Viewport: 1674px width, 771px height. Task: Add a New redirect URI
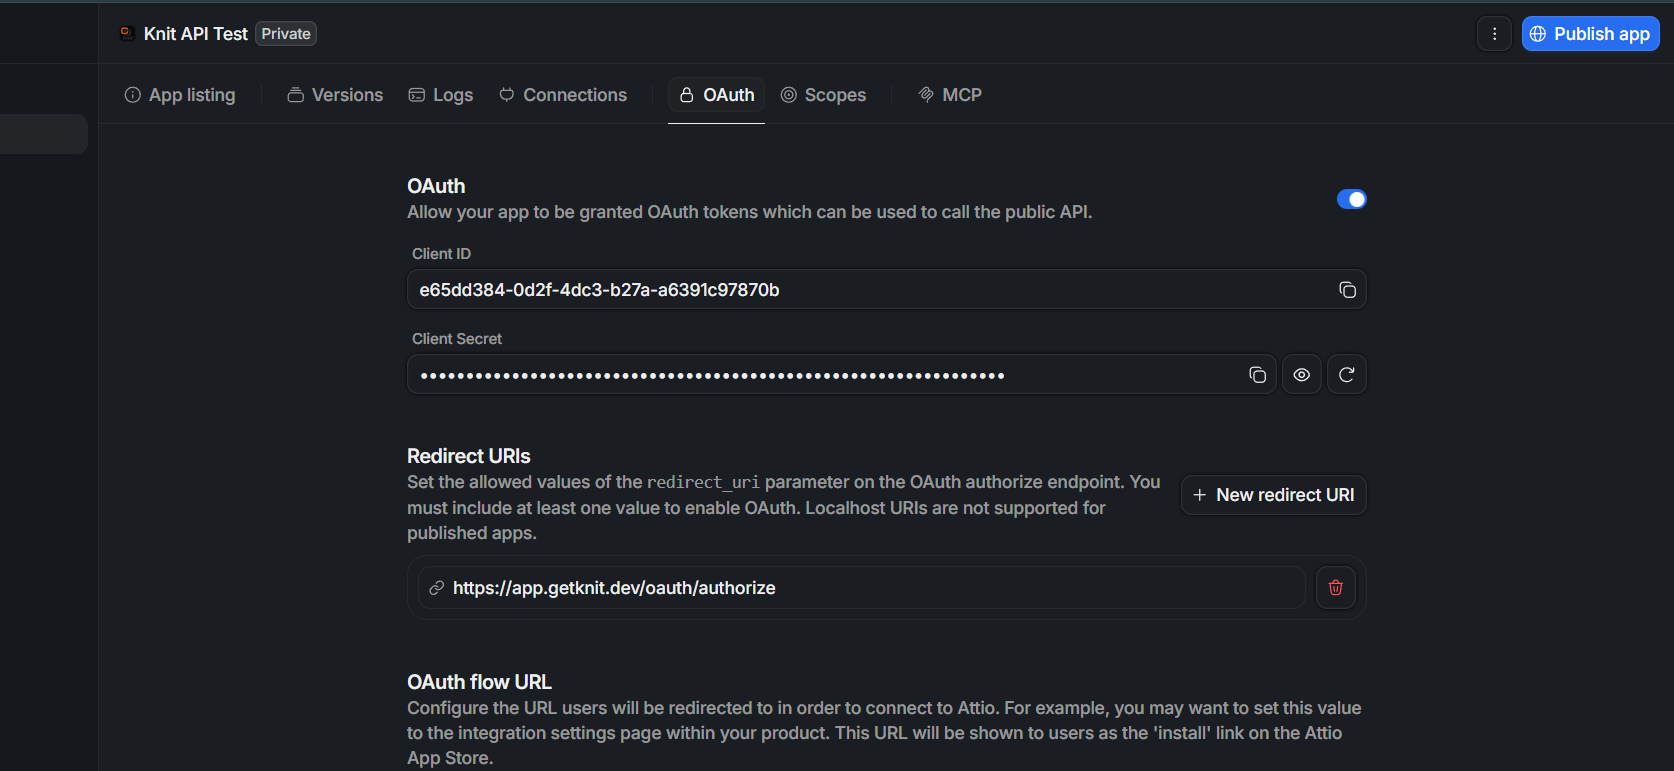pos(1274,495)
